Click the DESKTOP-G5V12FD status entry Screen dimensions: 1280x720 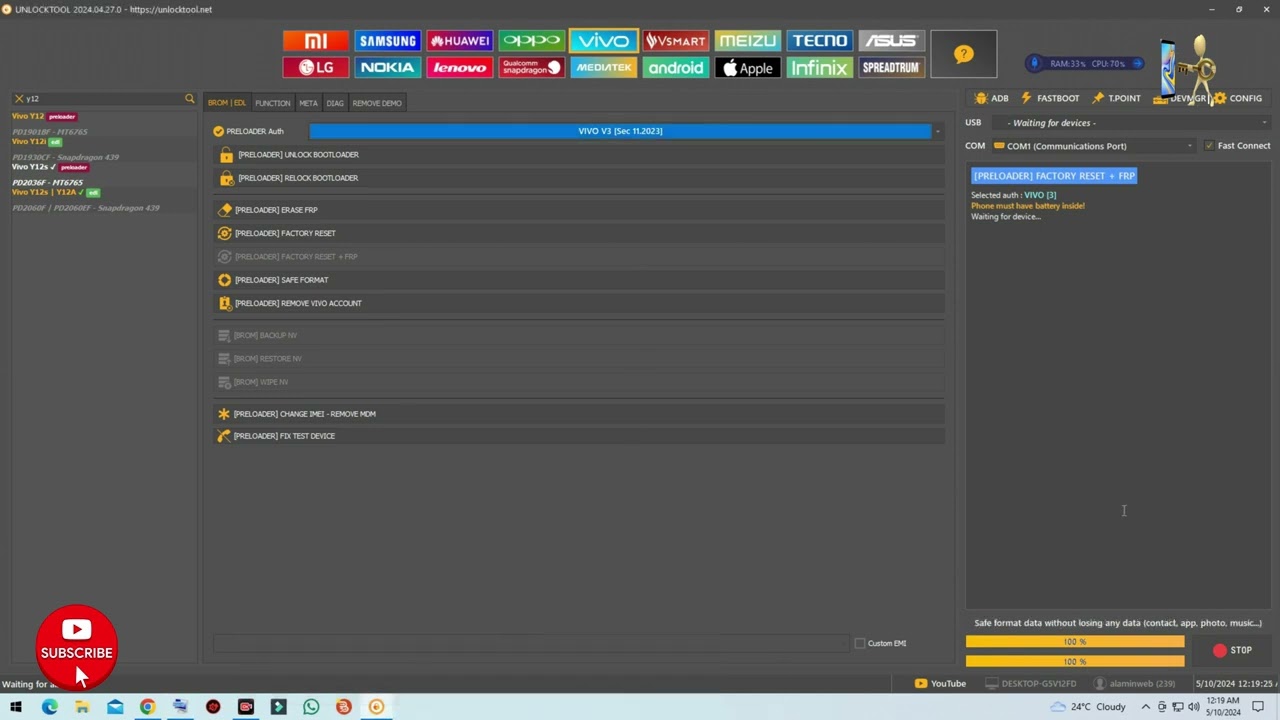click(1031, 684)
